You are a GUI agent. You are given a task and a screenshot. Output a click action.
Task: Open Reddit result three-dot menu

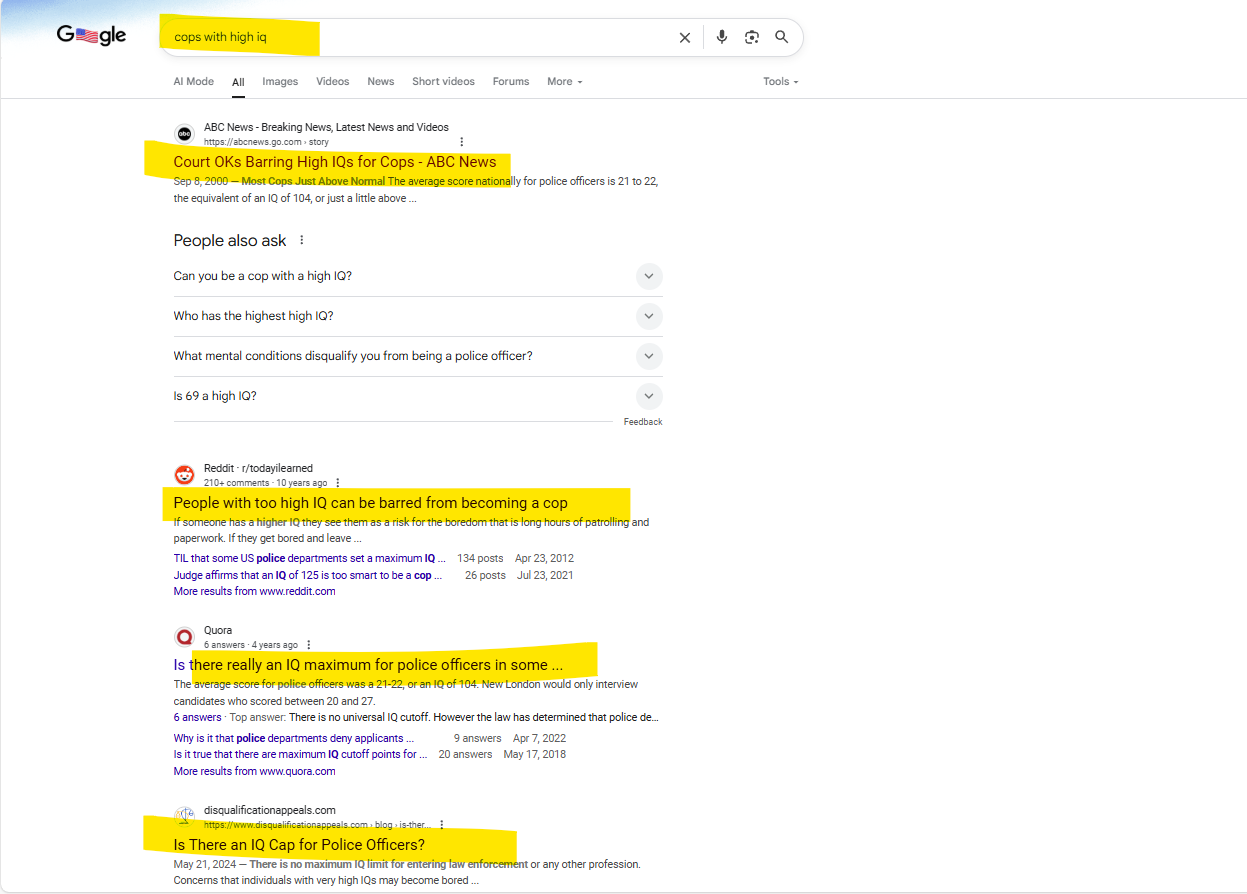tap(338, 483)
